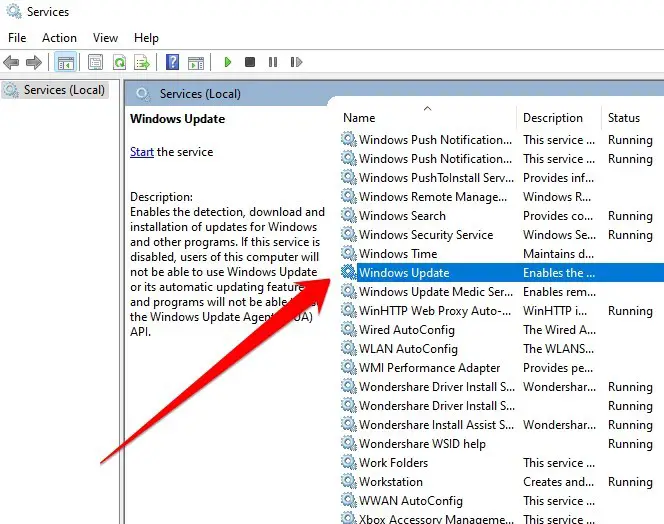Select Windows Update Medic Service row

[502, 292]
